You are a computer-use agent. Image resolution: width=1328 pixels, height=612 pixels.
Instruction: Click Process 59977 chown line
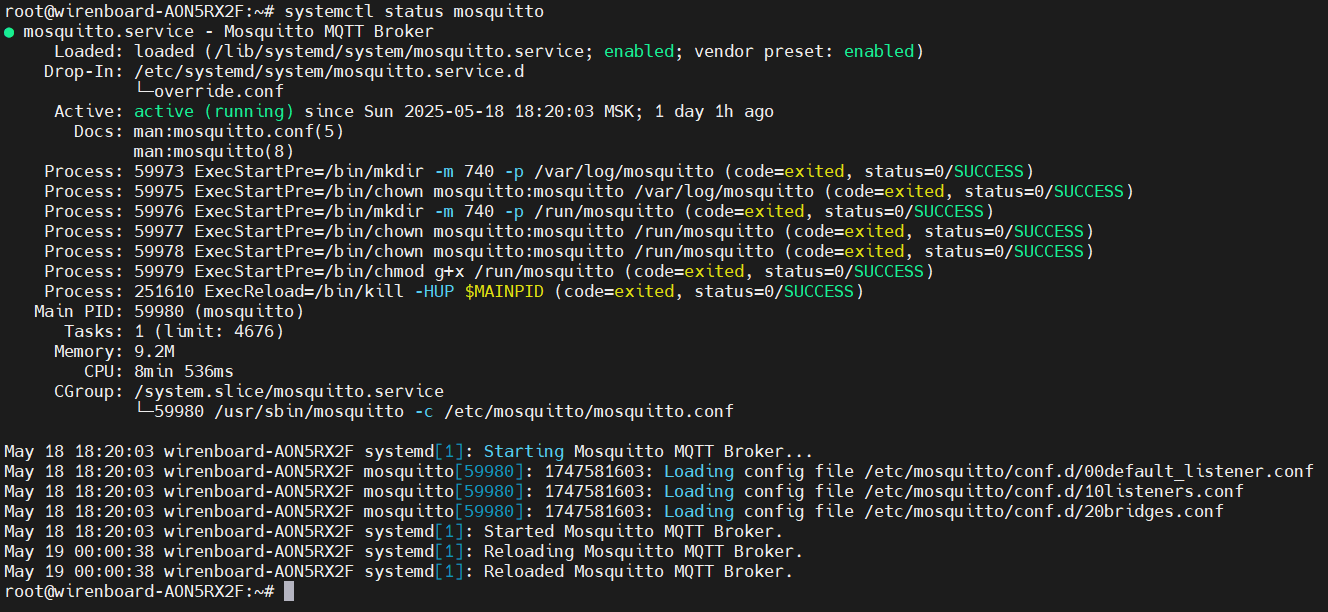click(x=569, y=231)
